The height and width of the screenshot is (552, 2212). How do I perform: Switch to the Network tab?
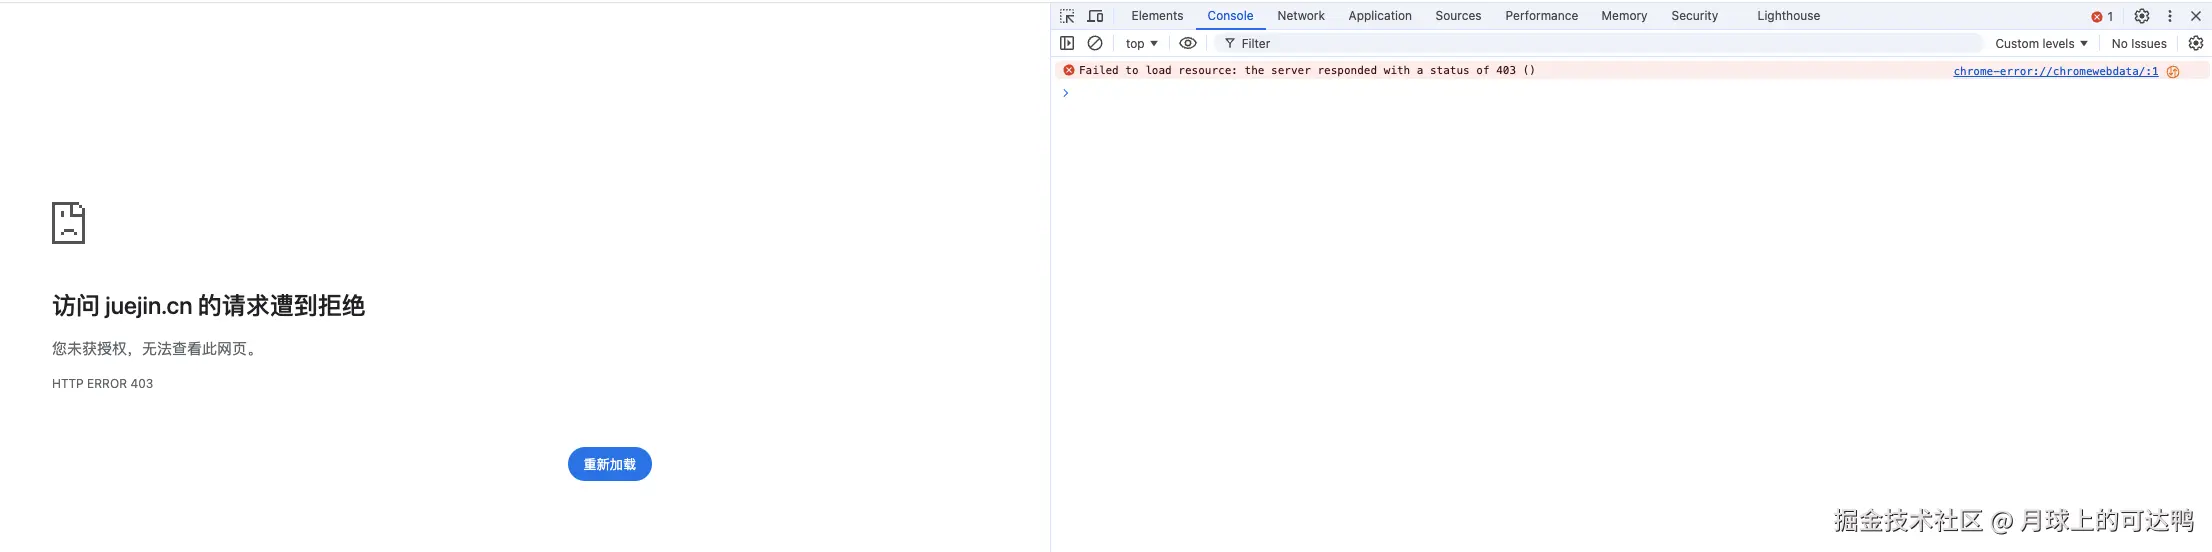[x=1300, y=16]
